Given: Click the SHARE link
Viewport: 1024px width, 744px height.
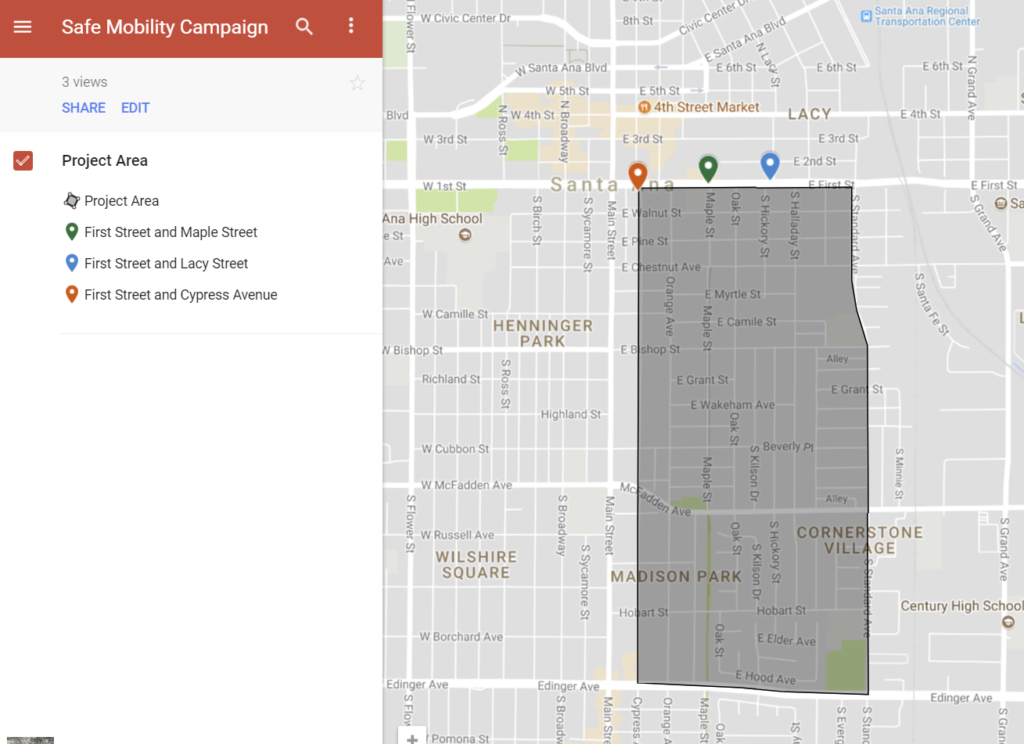Looking at the screenshot, I should pos(84,108).
